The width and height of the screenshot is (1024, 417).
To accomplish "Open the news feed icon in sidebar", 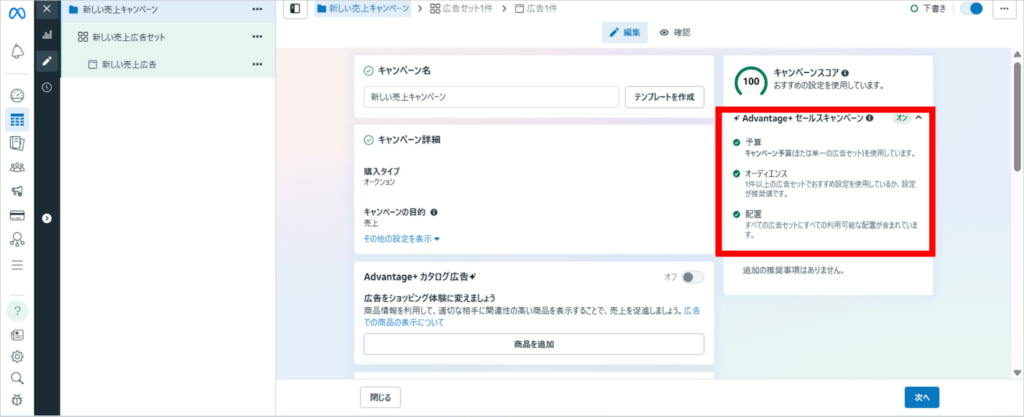I will 18,335.
